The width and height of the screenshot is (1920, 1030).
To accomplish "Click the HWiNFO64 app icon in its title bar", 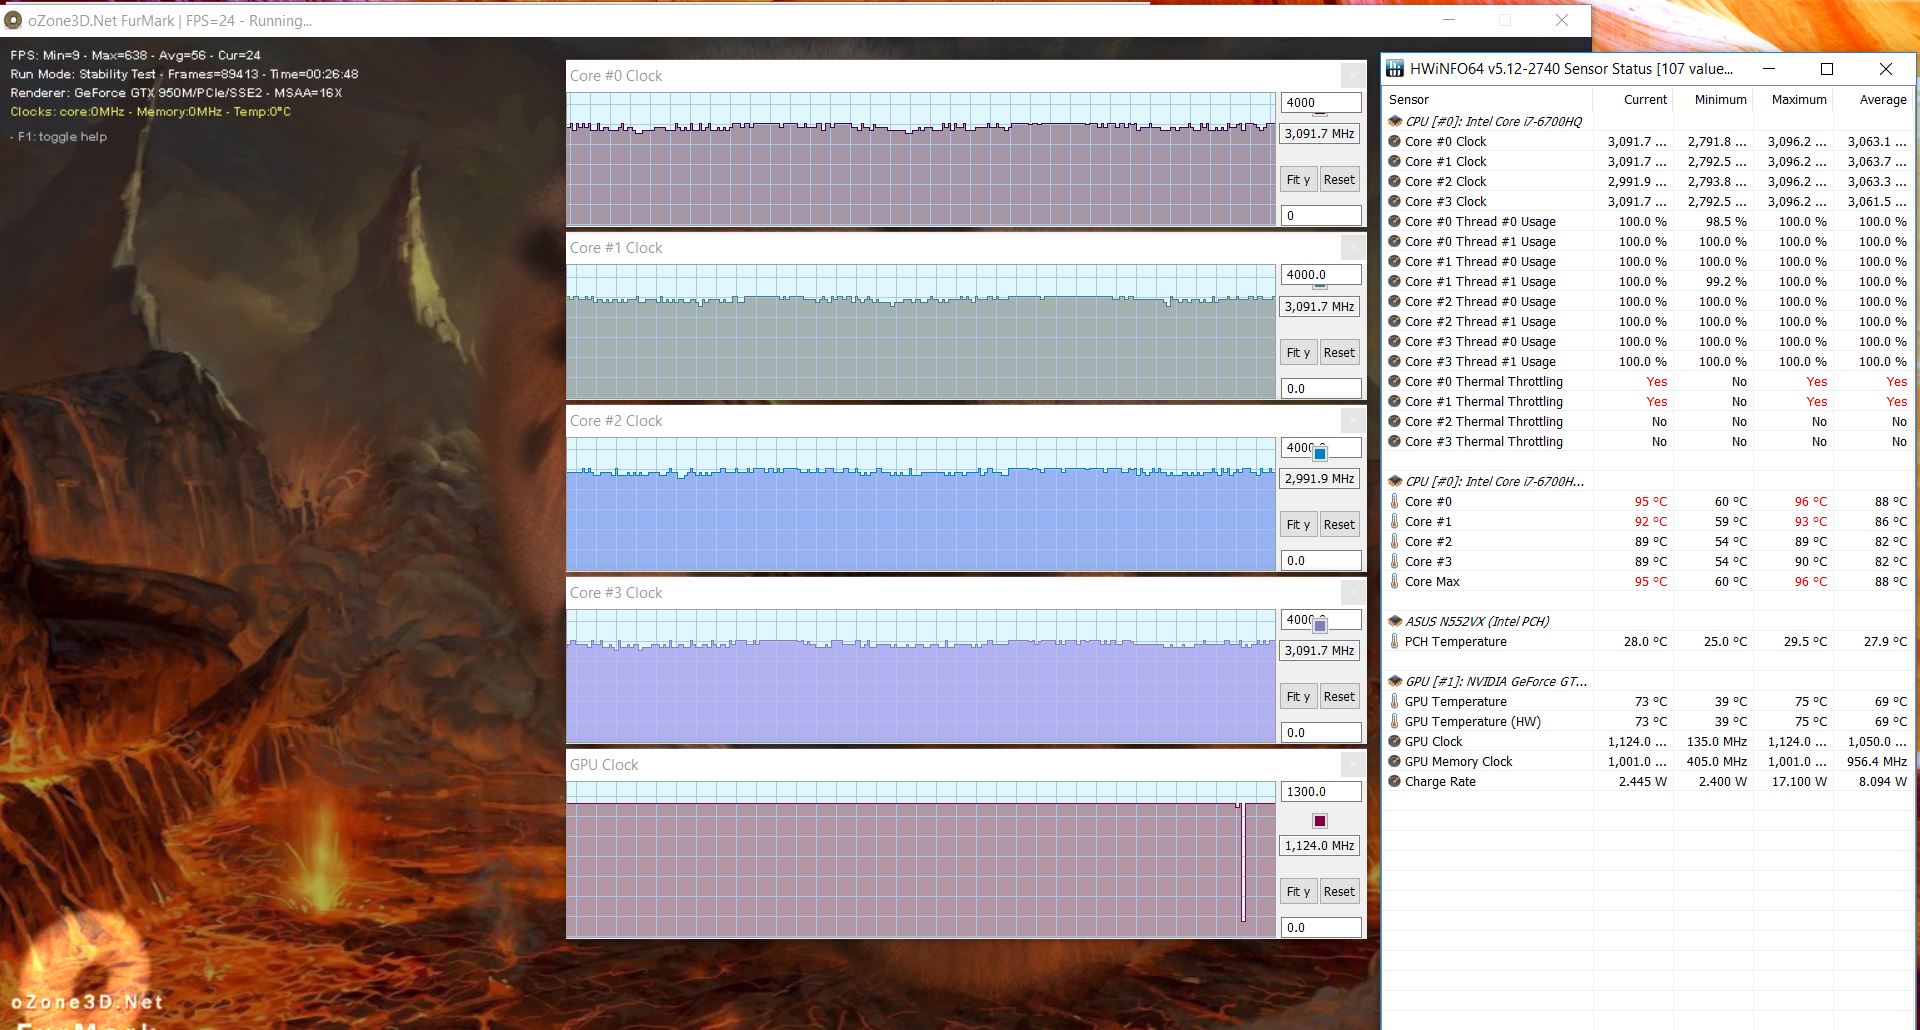I will pyautogui.click(x=1395, y=69).
